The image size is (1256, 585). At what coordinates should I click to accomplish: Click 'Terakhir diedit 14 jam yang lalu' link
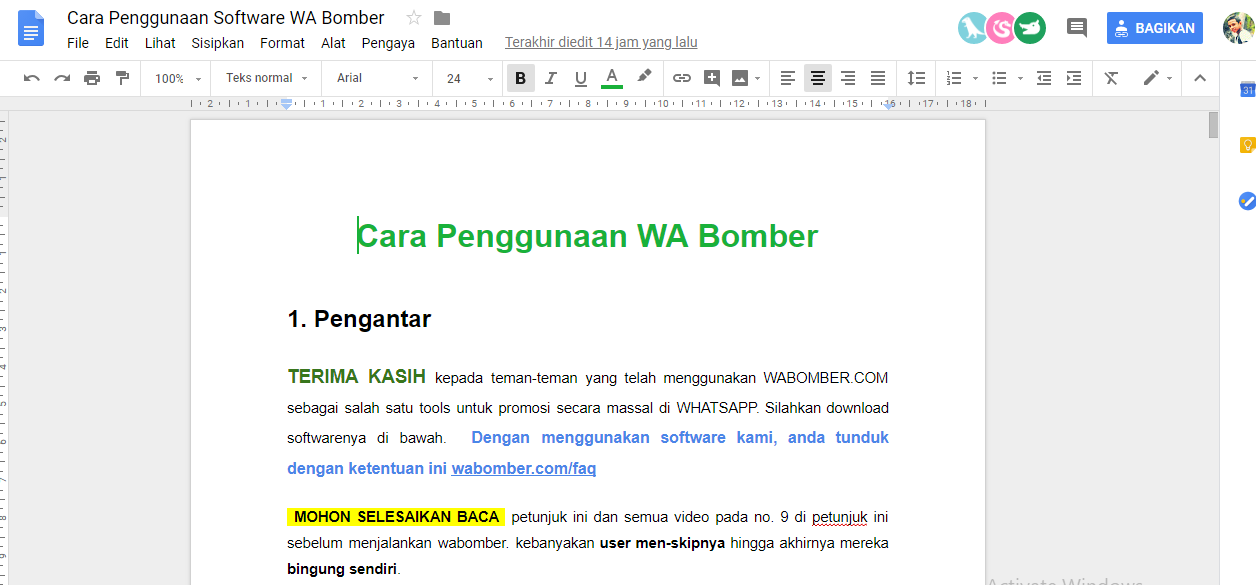click(601, 43)
